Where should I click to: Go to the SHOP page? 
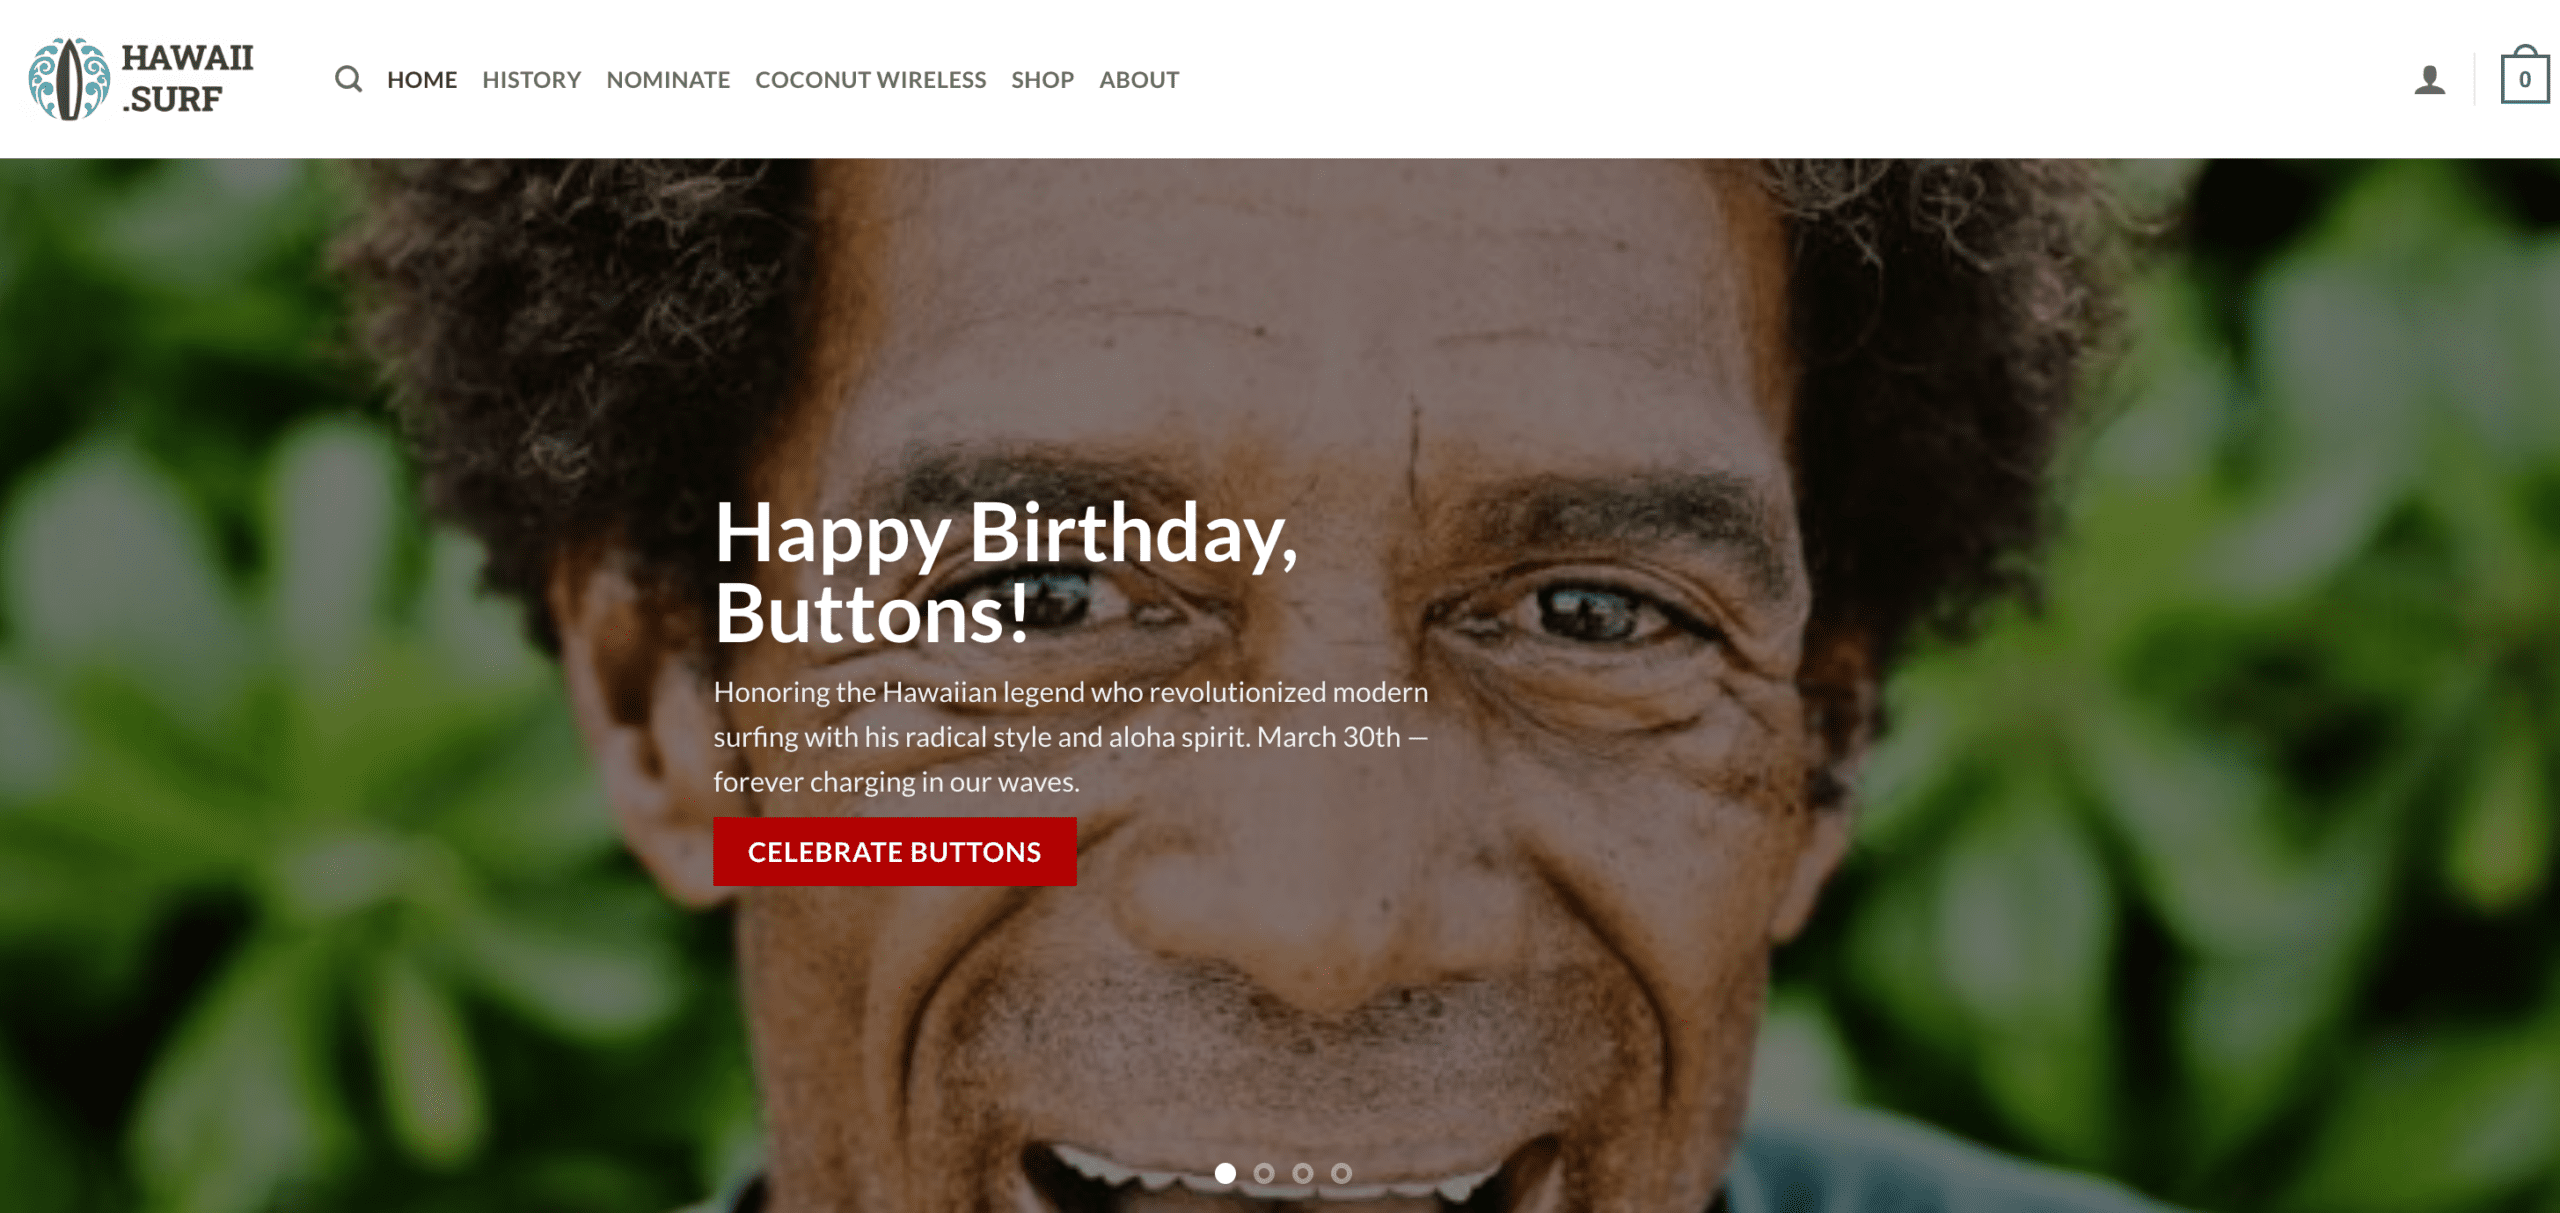click(1042, 79)
